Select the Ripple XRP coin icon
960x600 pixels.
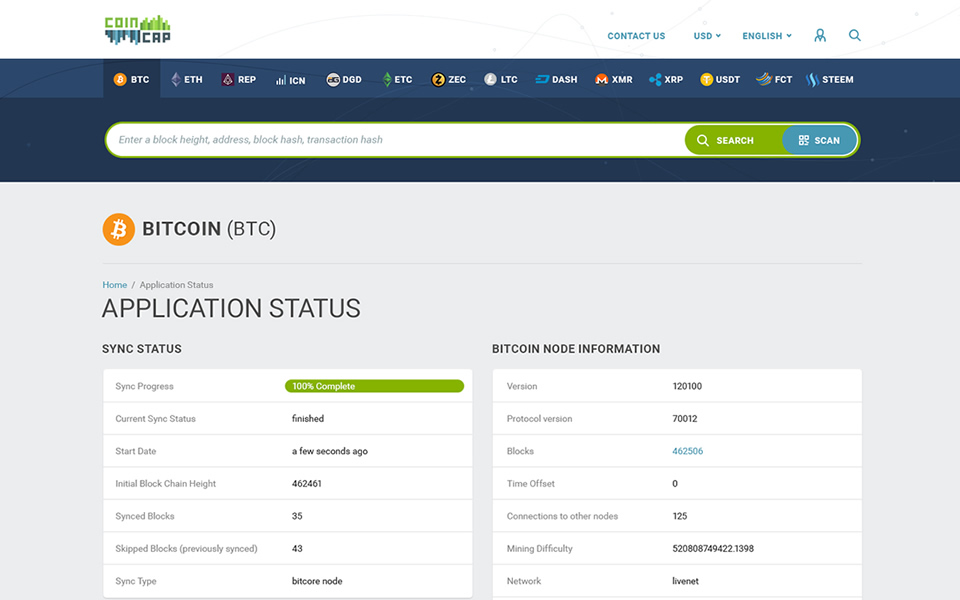655,79
